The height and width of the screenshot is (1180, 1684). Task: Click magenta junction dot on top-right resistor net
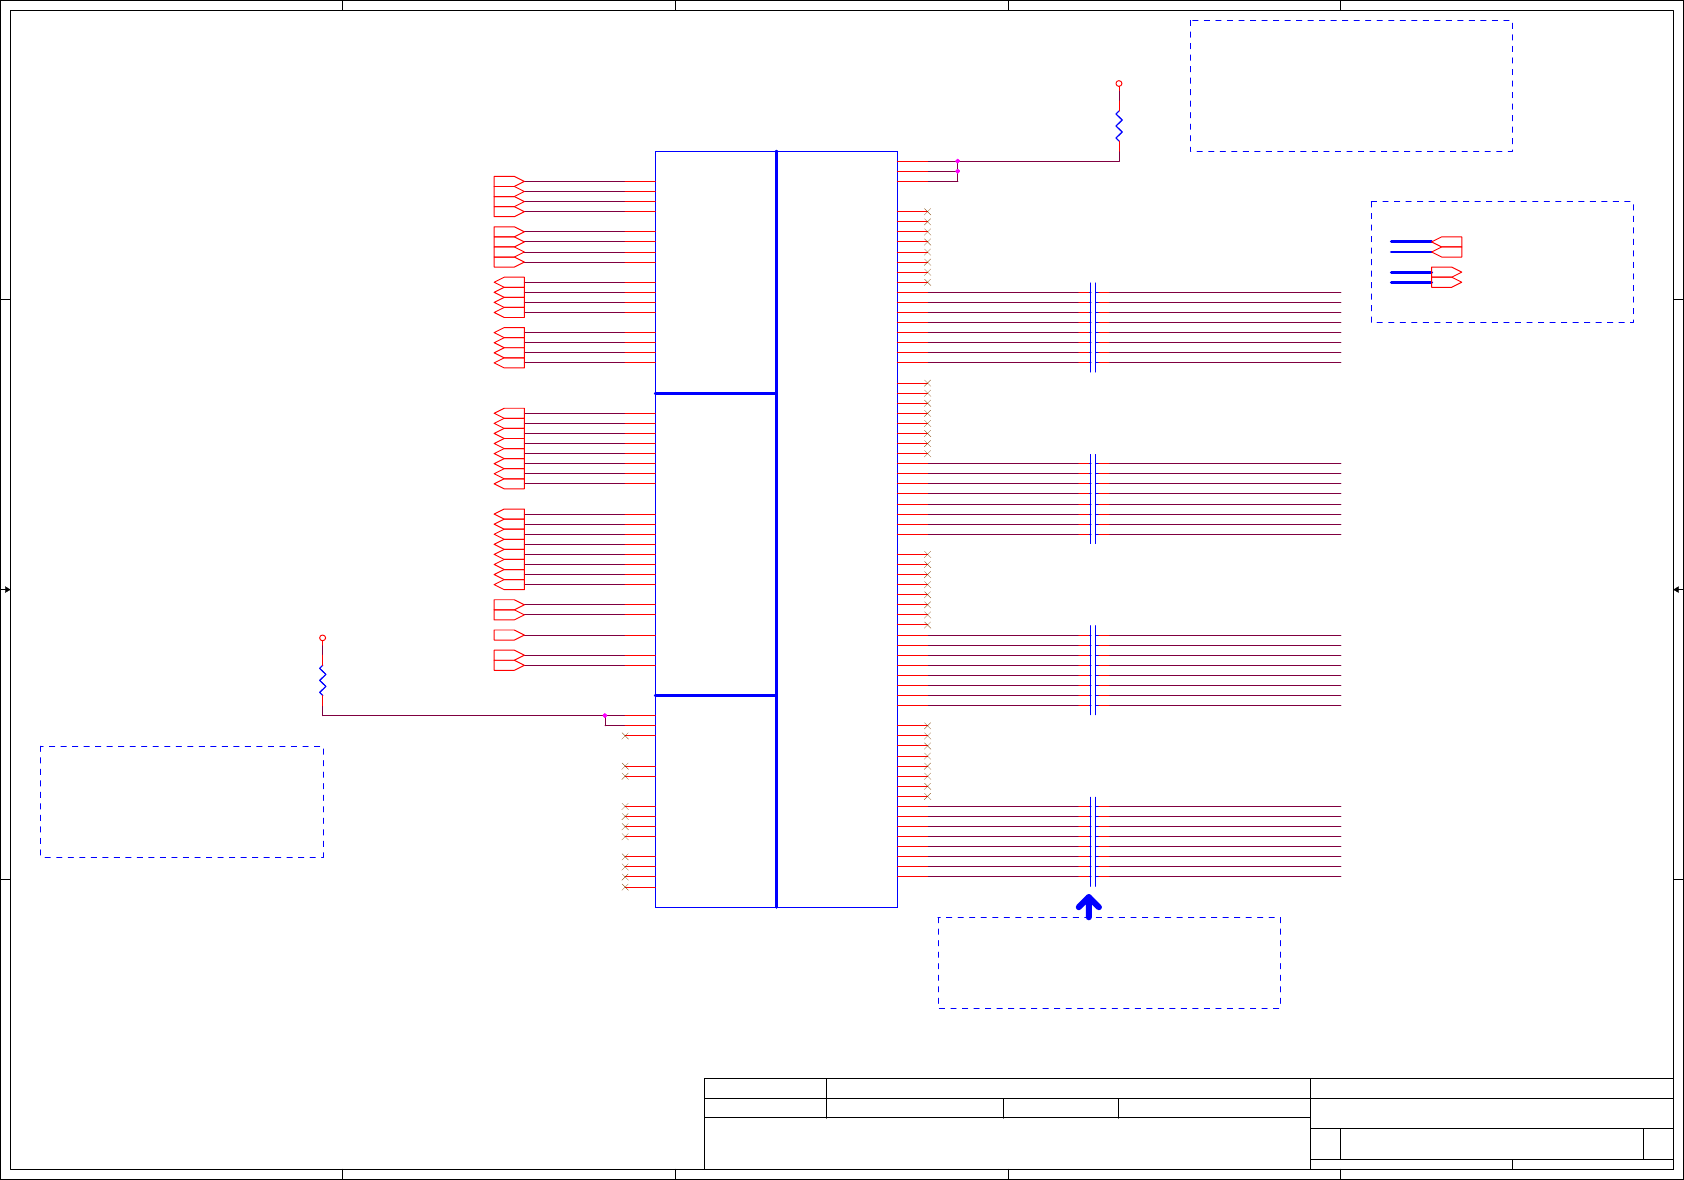[x=957, y=161]
